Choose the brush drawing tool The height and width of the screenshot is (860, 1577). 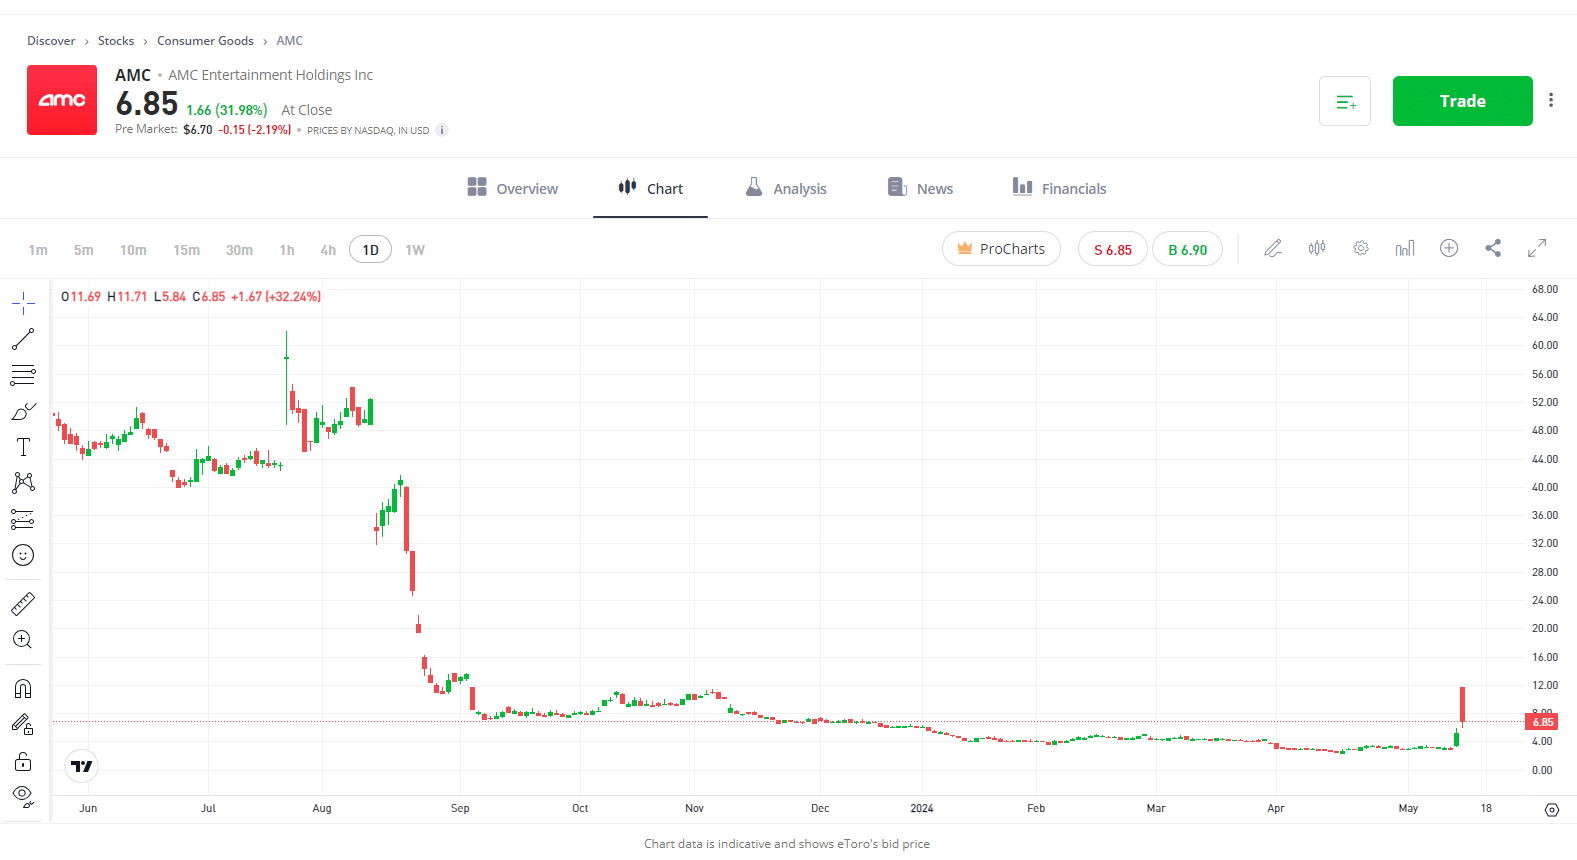tap(23, 412)
